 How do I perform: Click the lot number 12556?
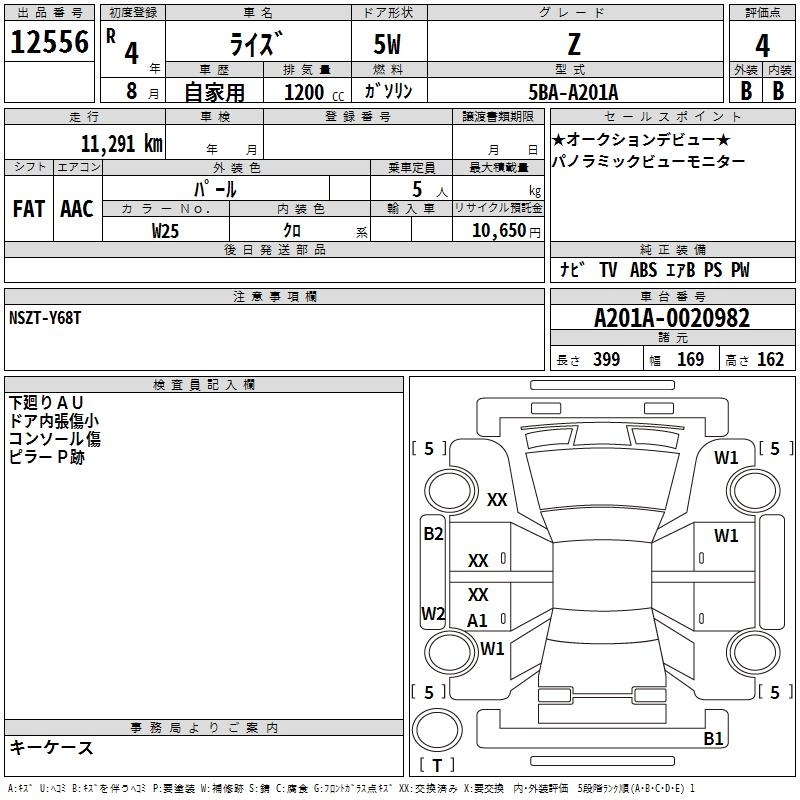(x=49, y=42)
